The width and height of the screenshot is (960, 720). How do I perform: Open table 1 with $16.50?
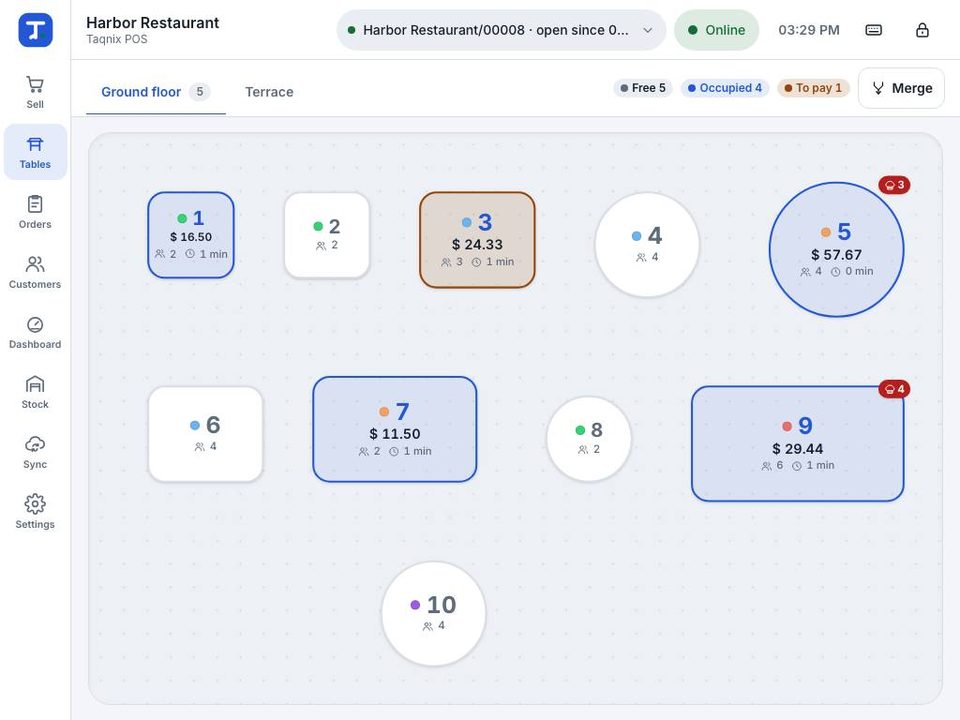point(191,235)
